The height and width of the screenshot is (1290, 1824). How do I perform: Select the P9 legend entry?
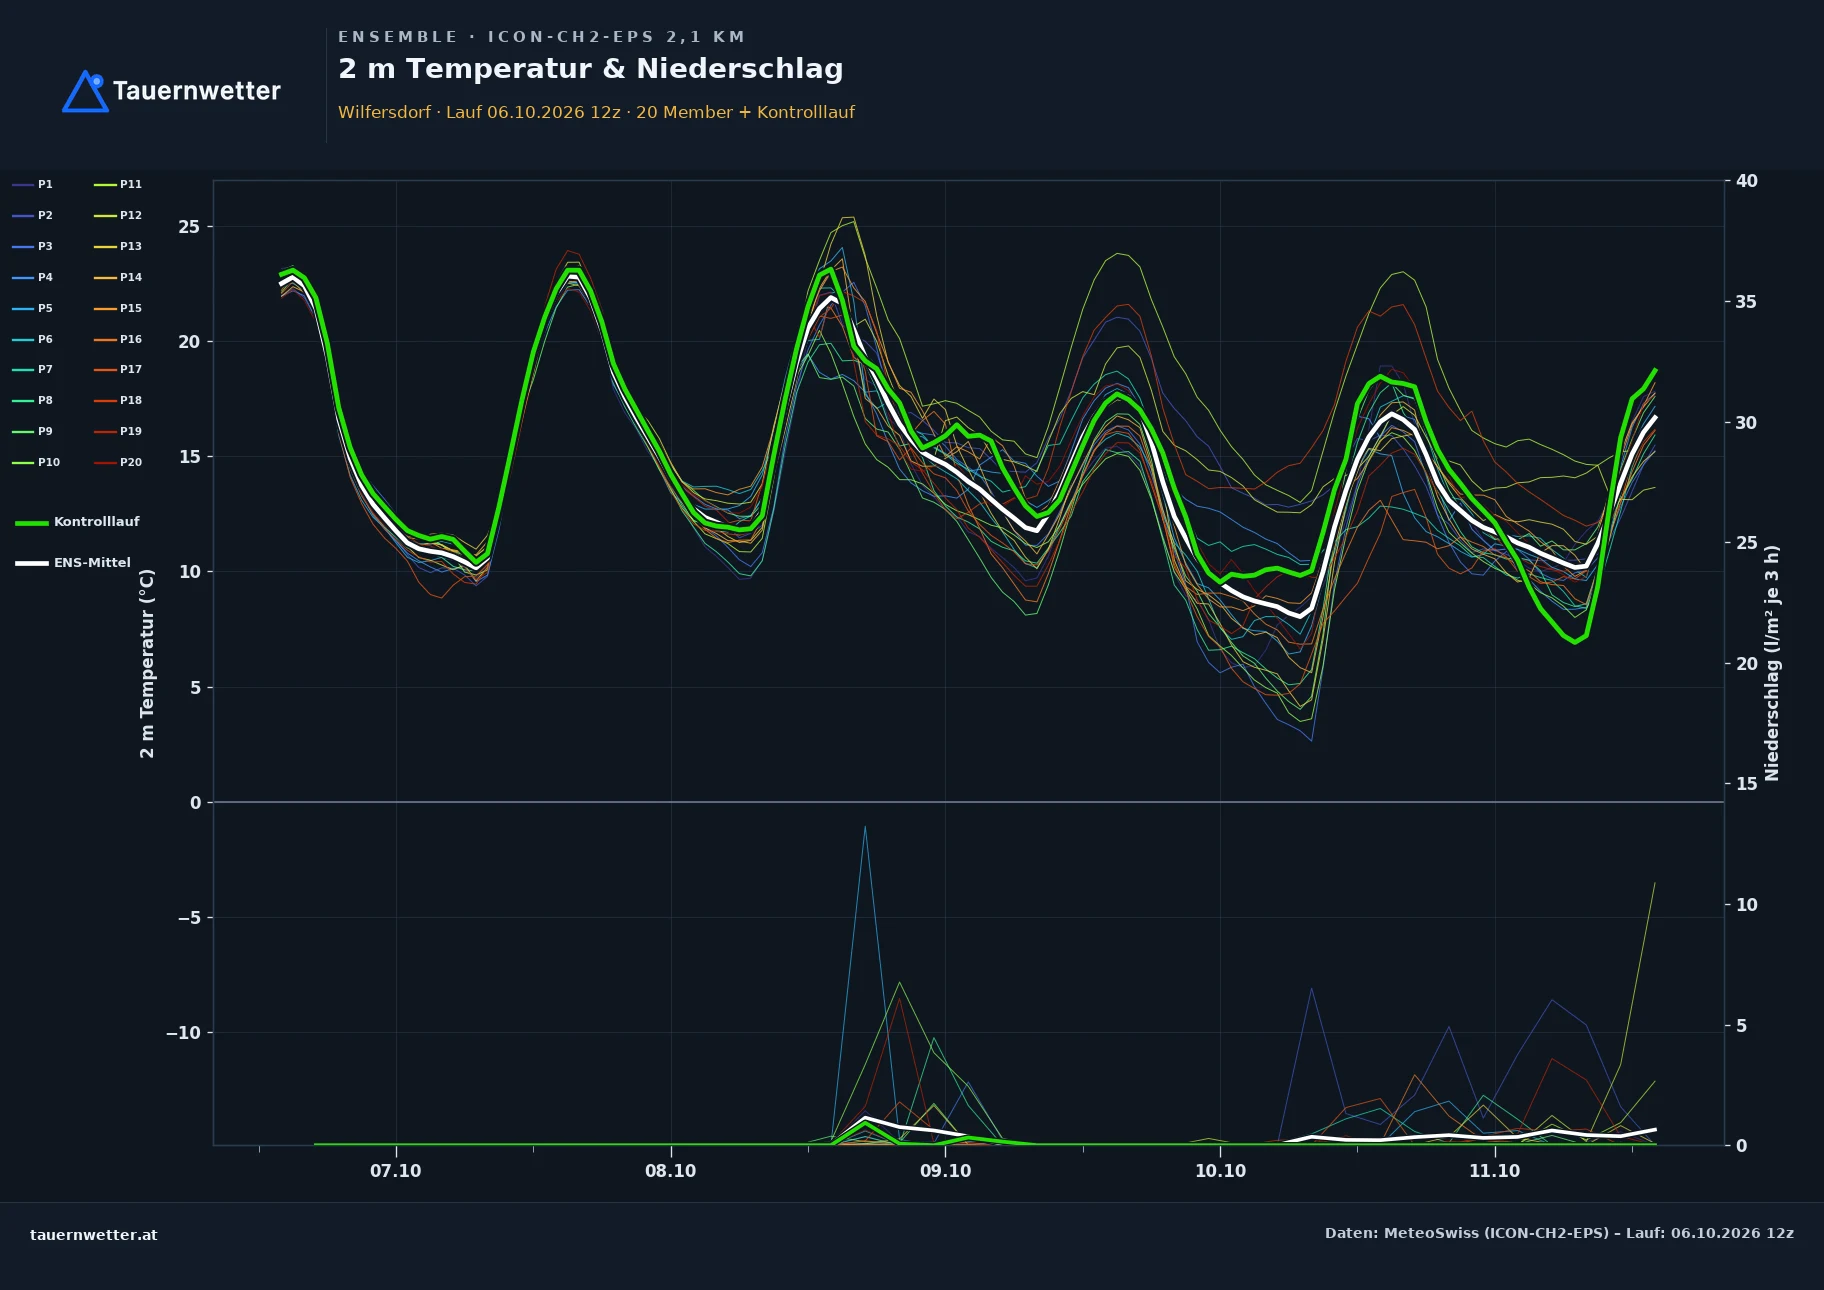[33, 431]
